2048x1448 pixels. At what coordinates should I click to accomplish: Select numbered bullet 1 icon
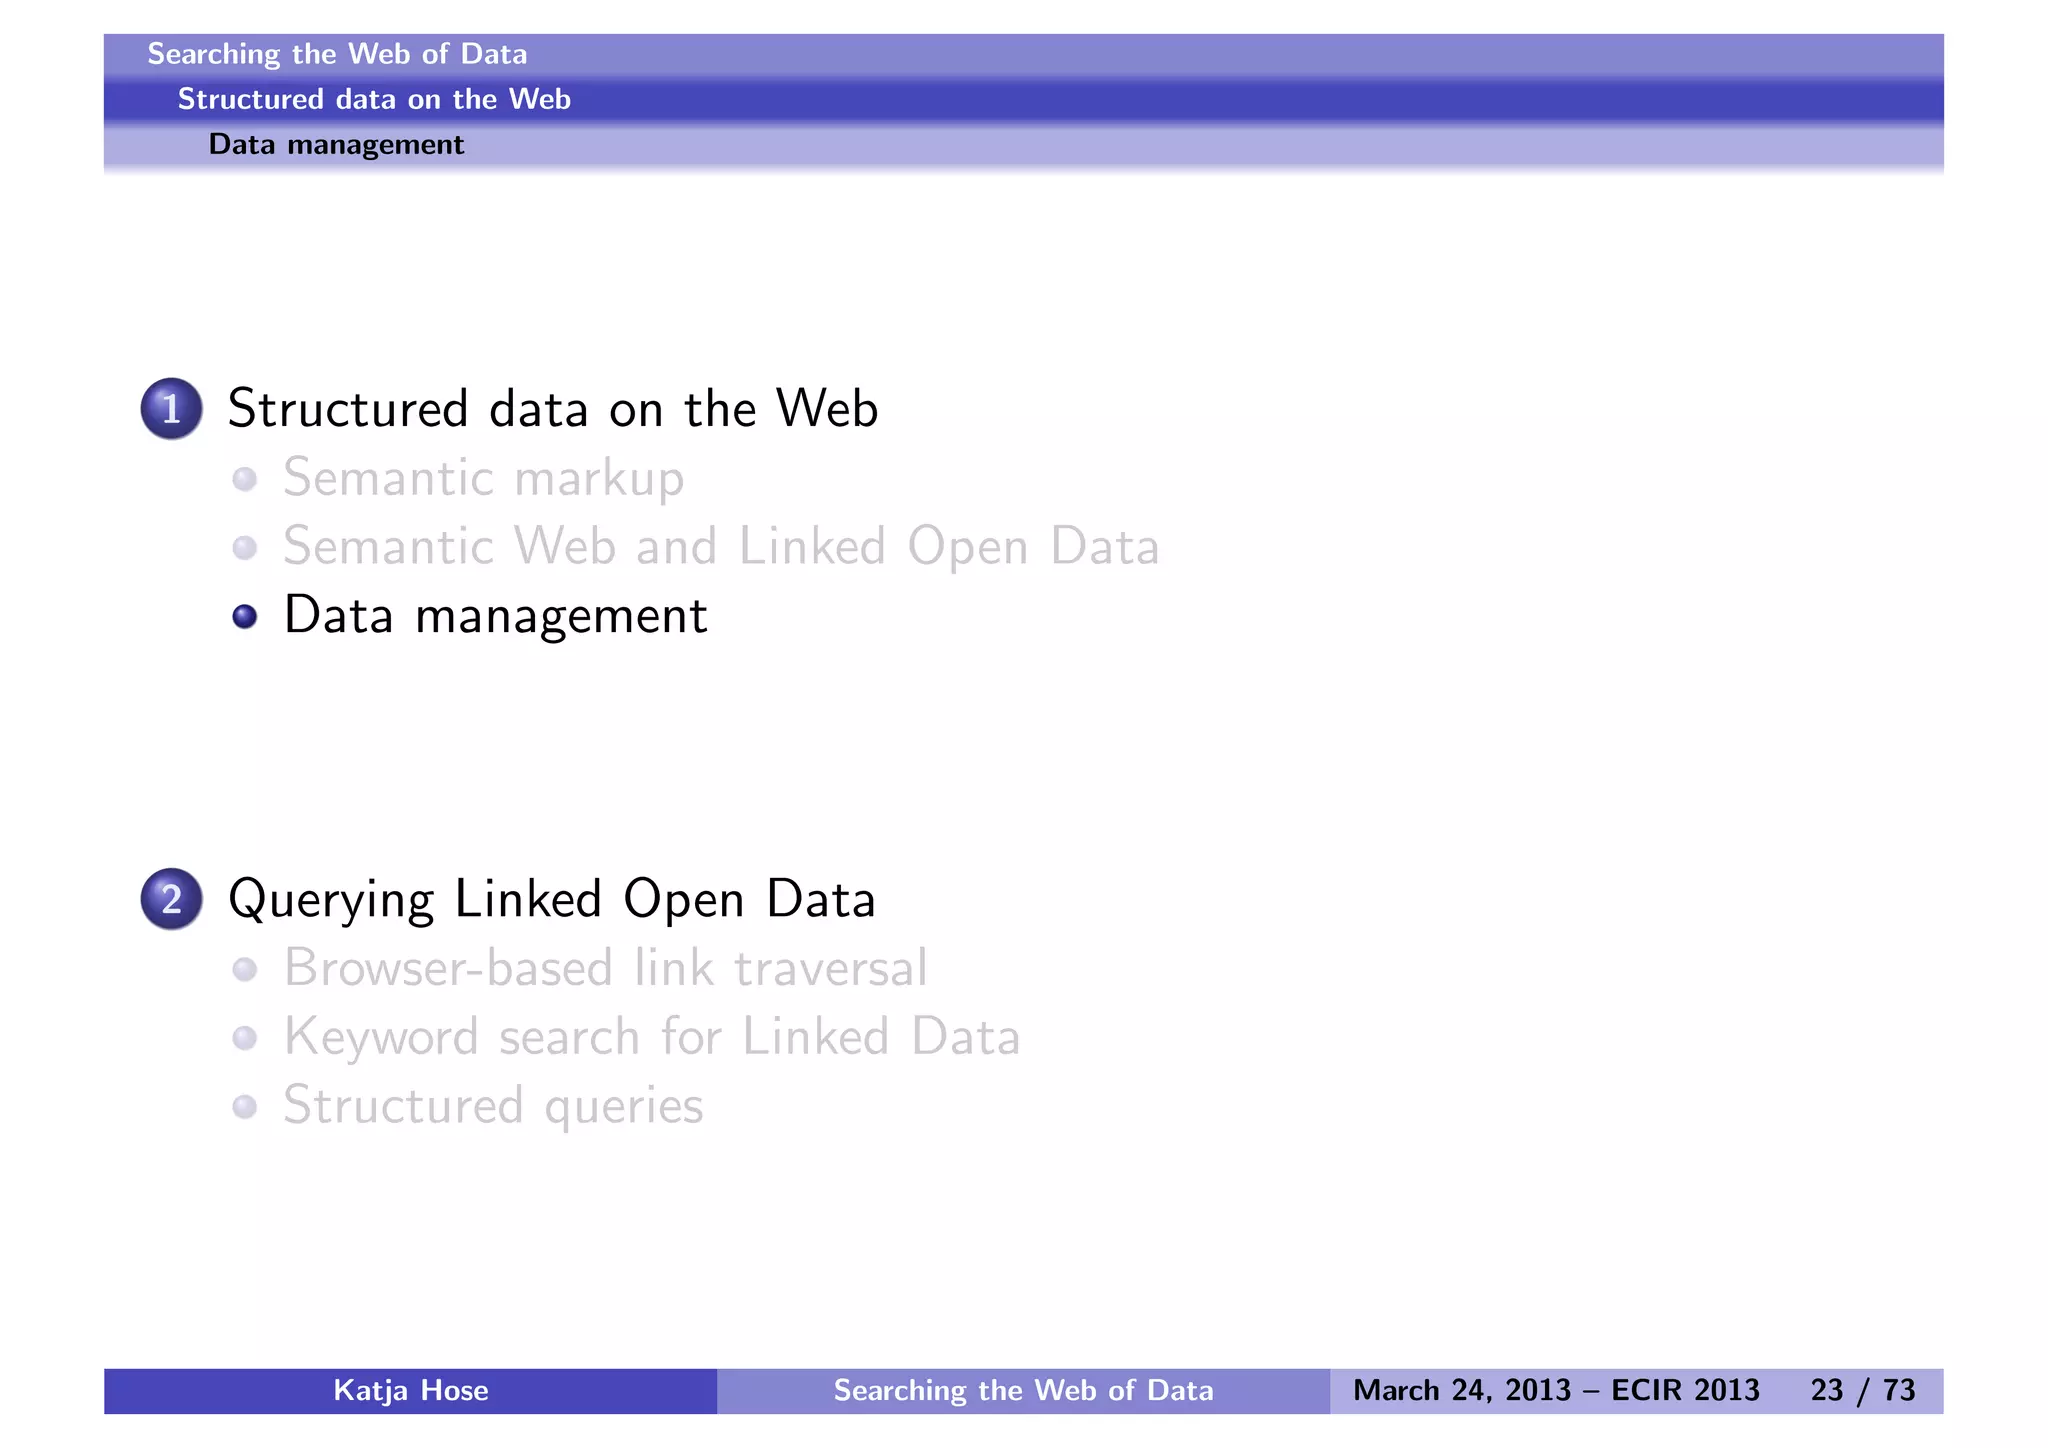pos(172,409)
